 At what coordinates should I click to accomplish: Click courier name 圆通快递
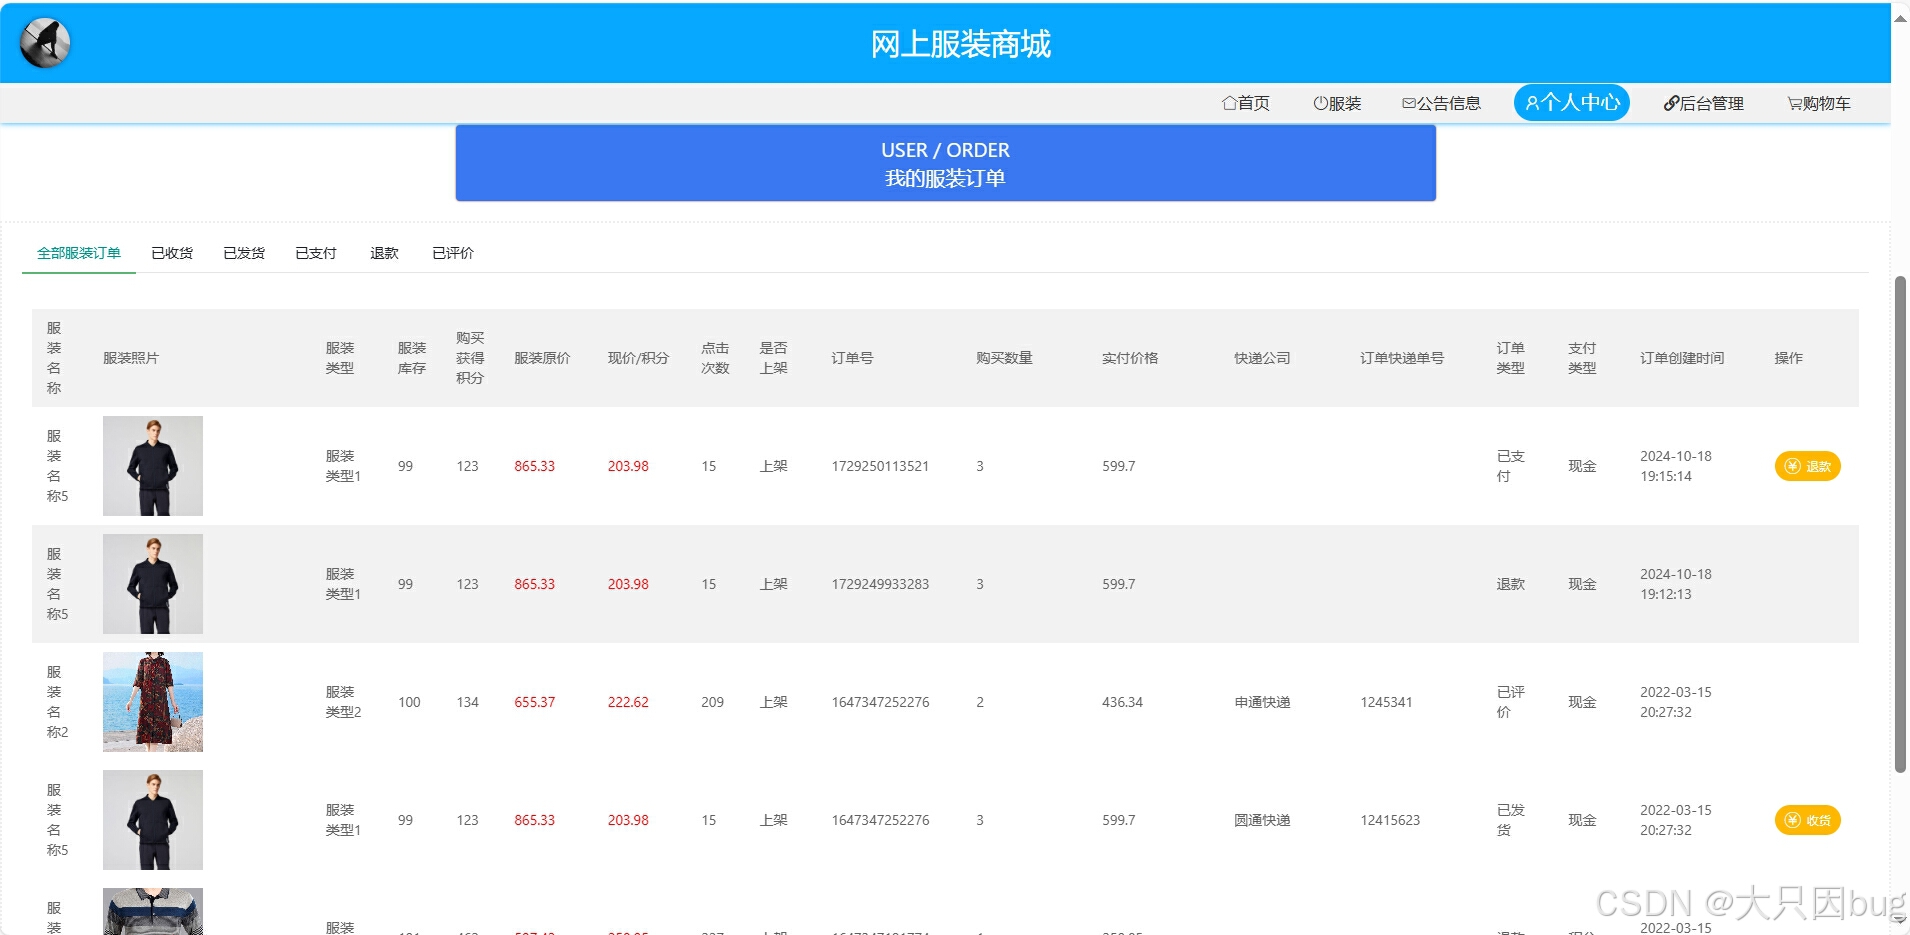click(1262, 820)
